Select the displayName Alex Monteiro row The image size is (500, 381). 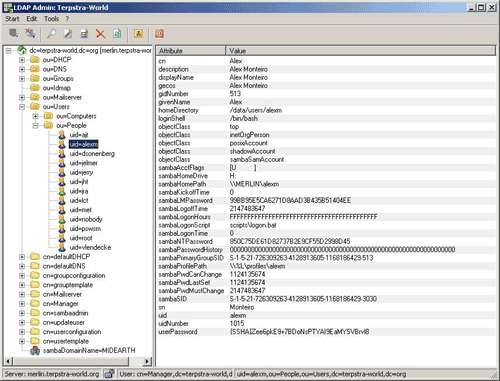point(326,77)
